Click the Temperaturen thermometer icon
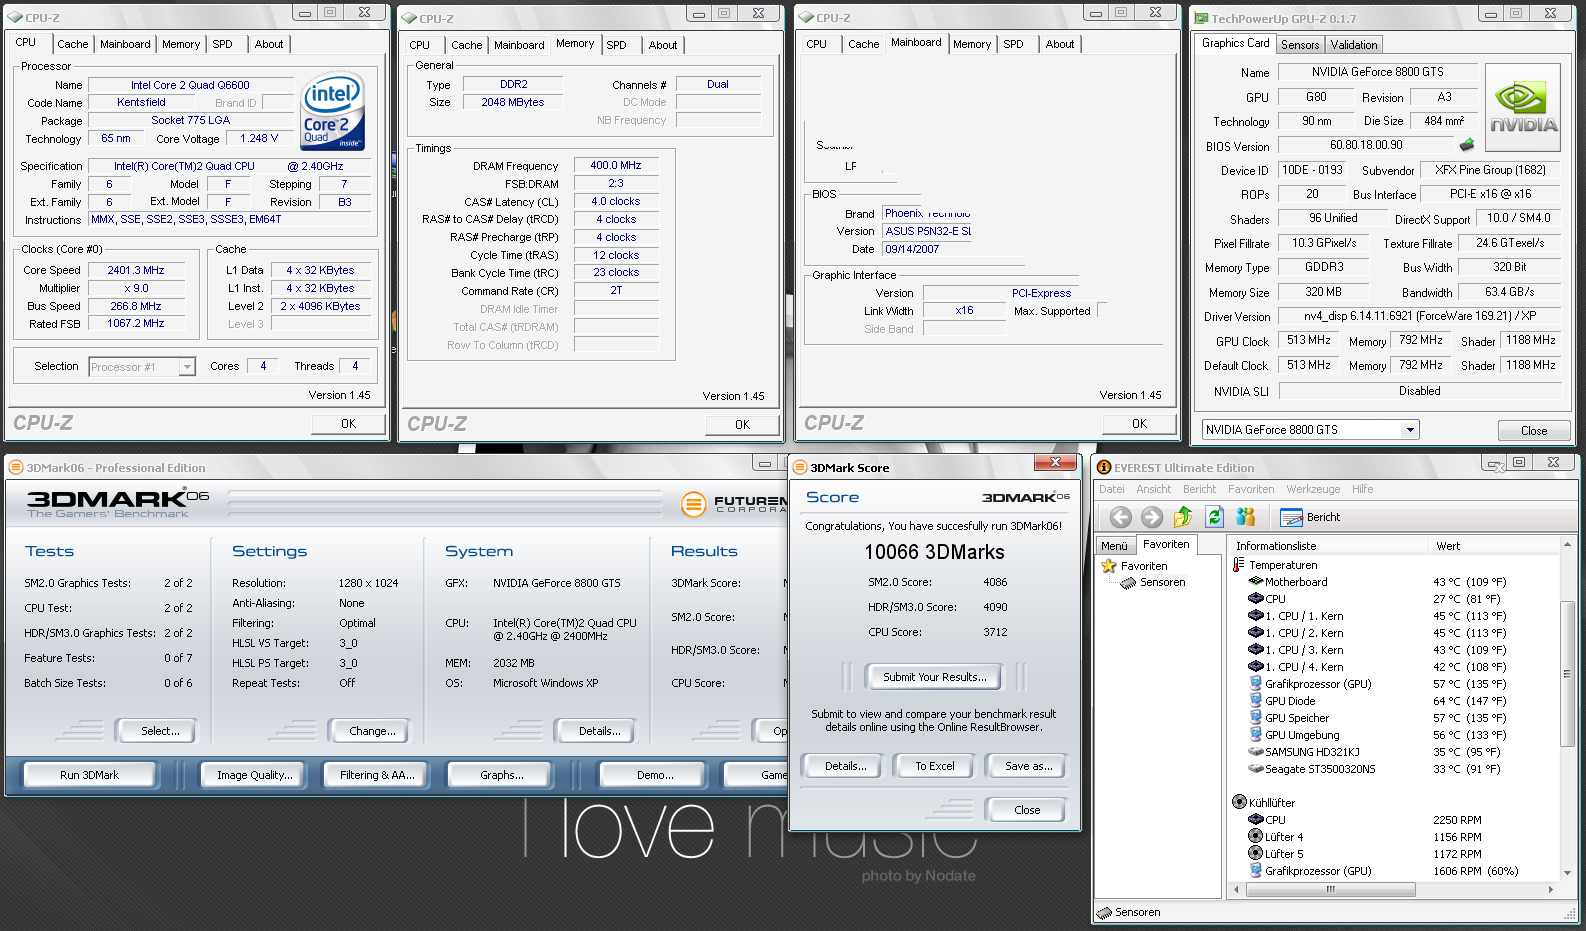The image size is (1586, 931). pos(1239,565)
